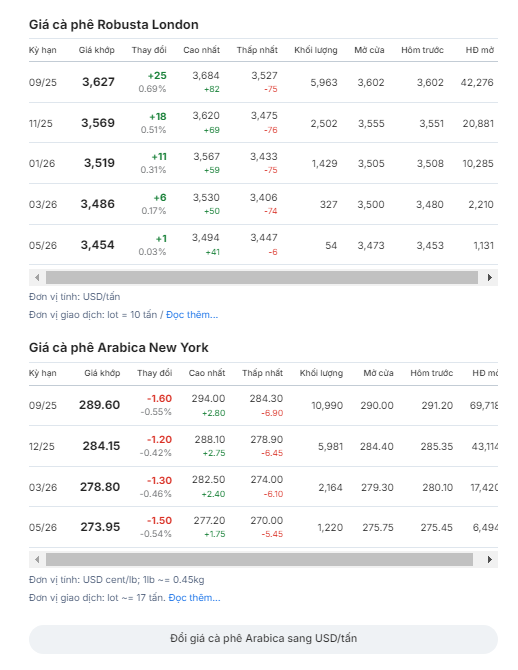Click 'Kỳ hạn' header in Robusta table
Image resolution: width=518 pixels, height=670 pixels.
pos(42,50)
